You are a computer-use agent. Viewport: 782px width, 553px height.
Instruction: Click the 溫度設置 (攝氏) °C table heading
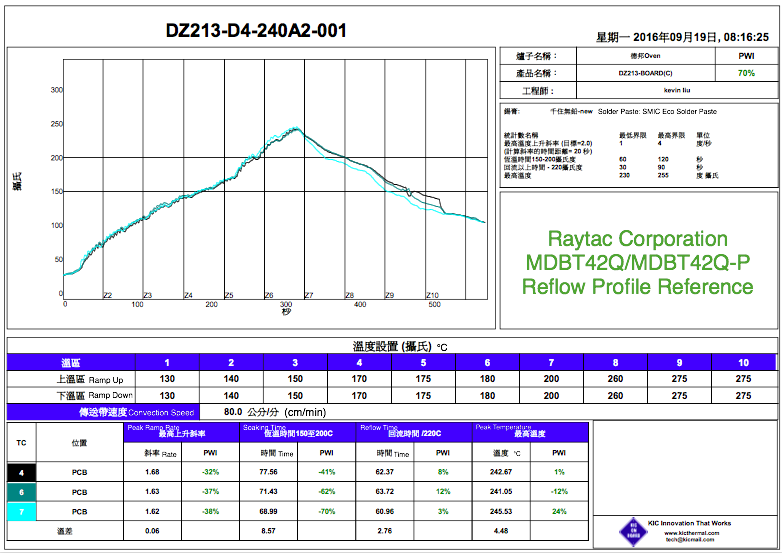pyautogui.click(x=400, y=346)
